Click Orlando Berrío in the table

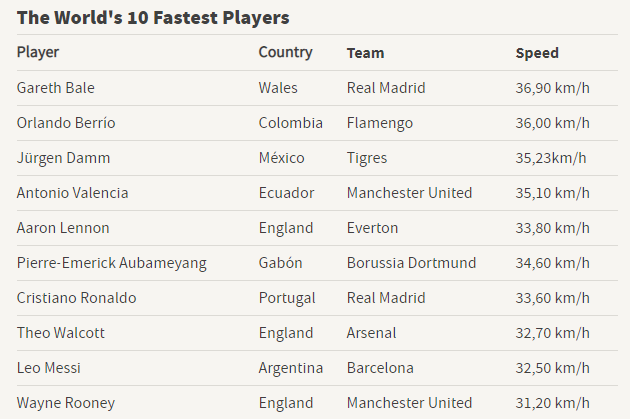[x=66, y=123]
